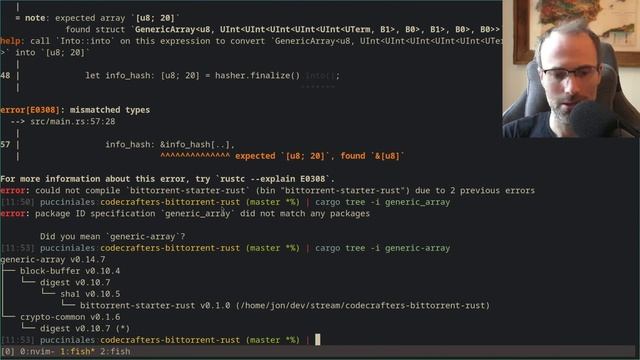
Task: Click the webcam overlay of the presenter
Action: (x=571, y=69)
